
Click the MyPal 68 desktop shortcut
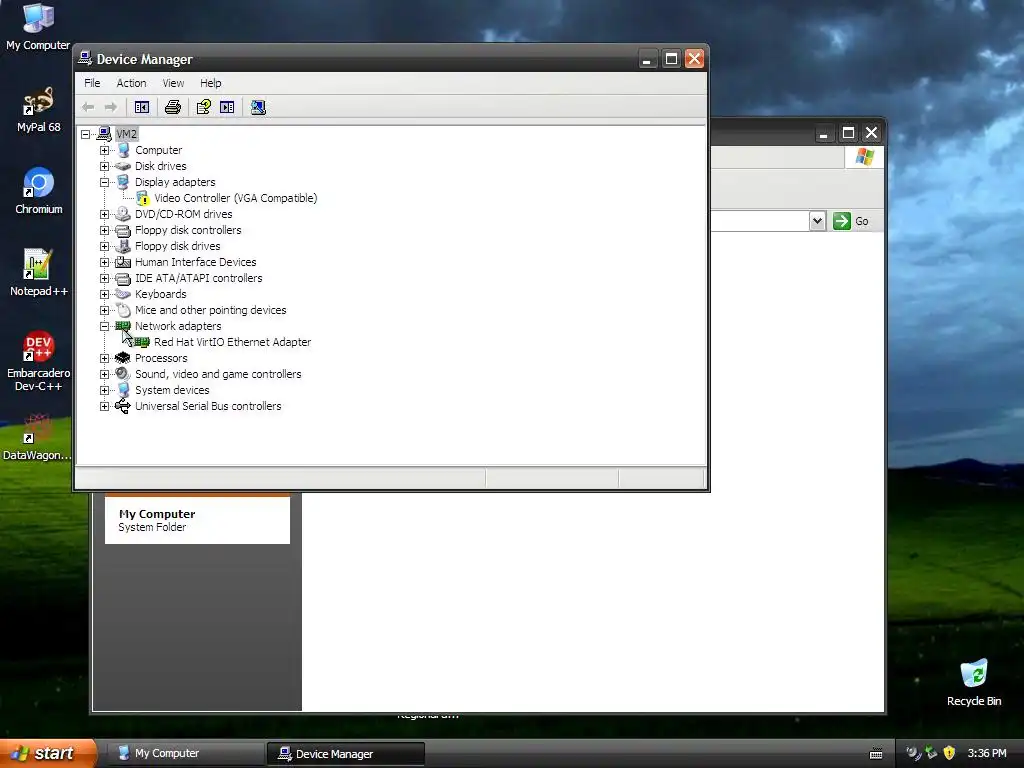click(x=39, y=109)
